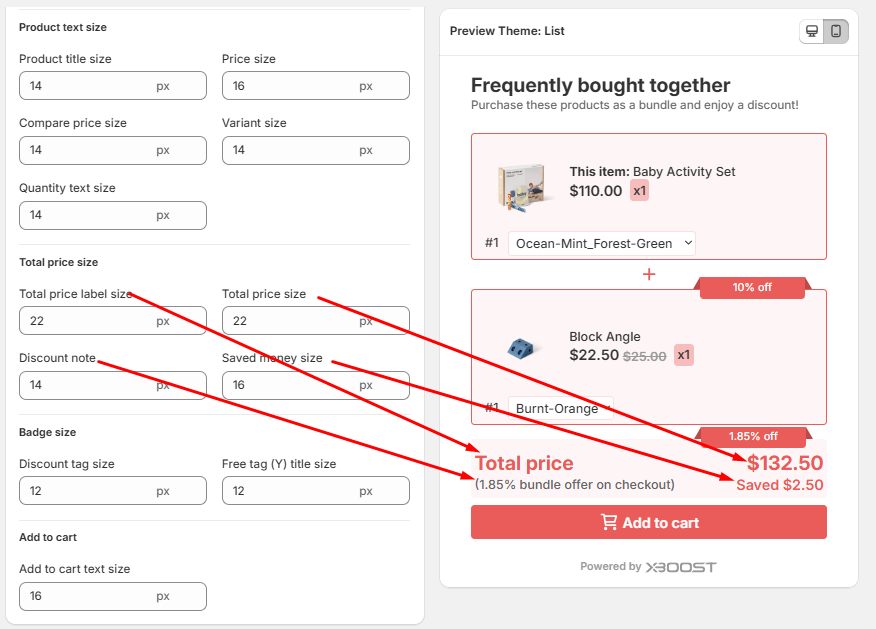Click the X3OOST logo
Image resolution: width=876 pixels, height=629 pixels.
click(680, 567)
